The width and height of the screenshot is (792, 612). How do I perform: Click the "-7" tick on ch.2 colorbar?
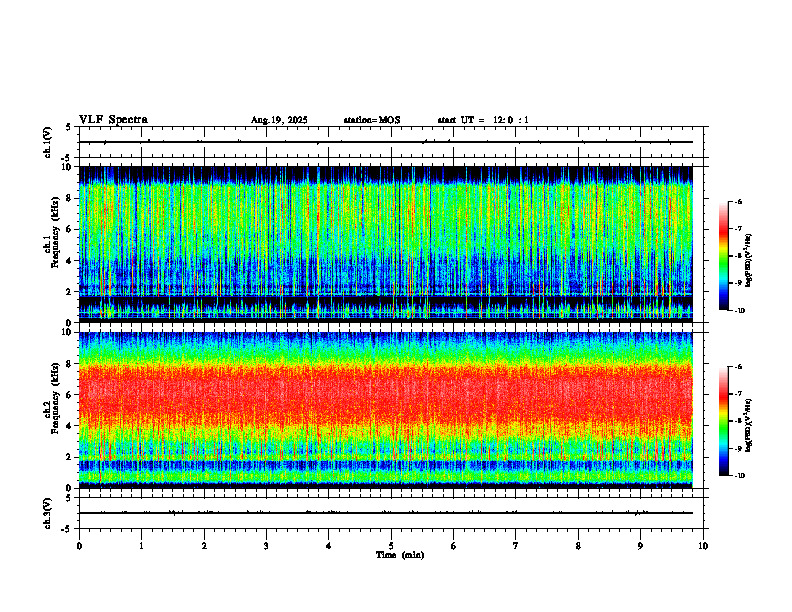pos(738,394)
